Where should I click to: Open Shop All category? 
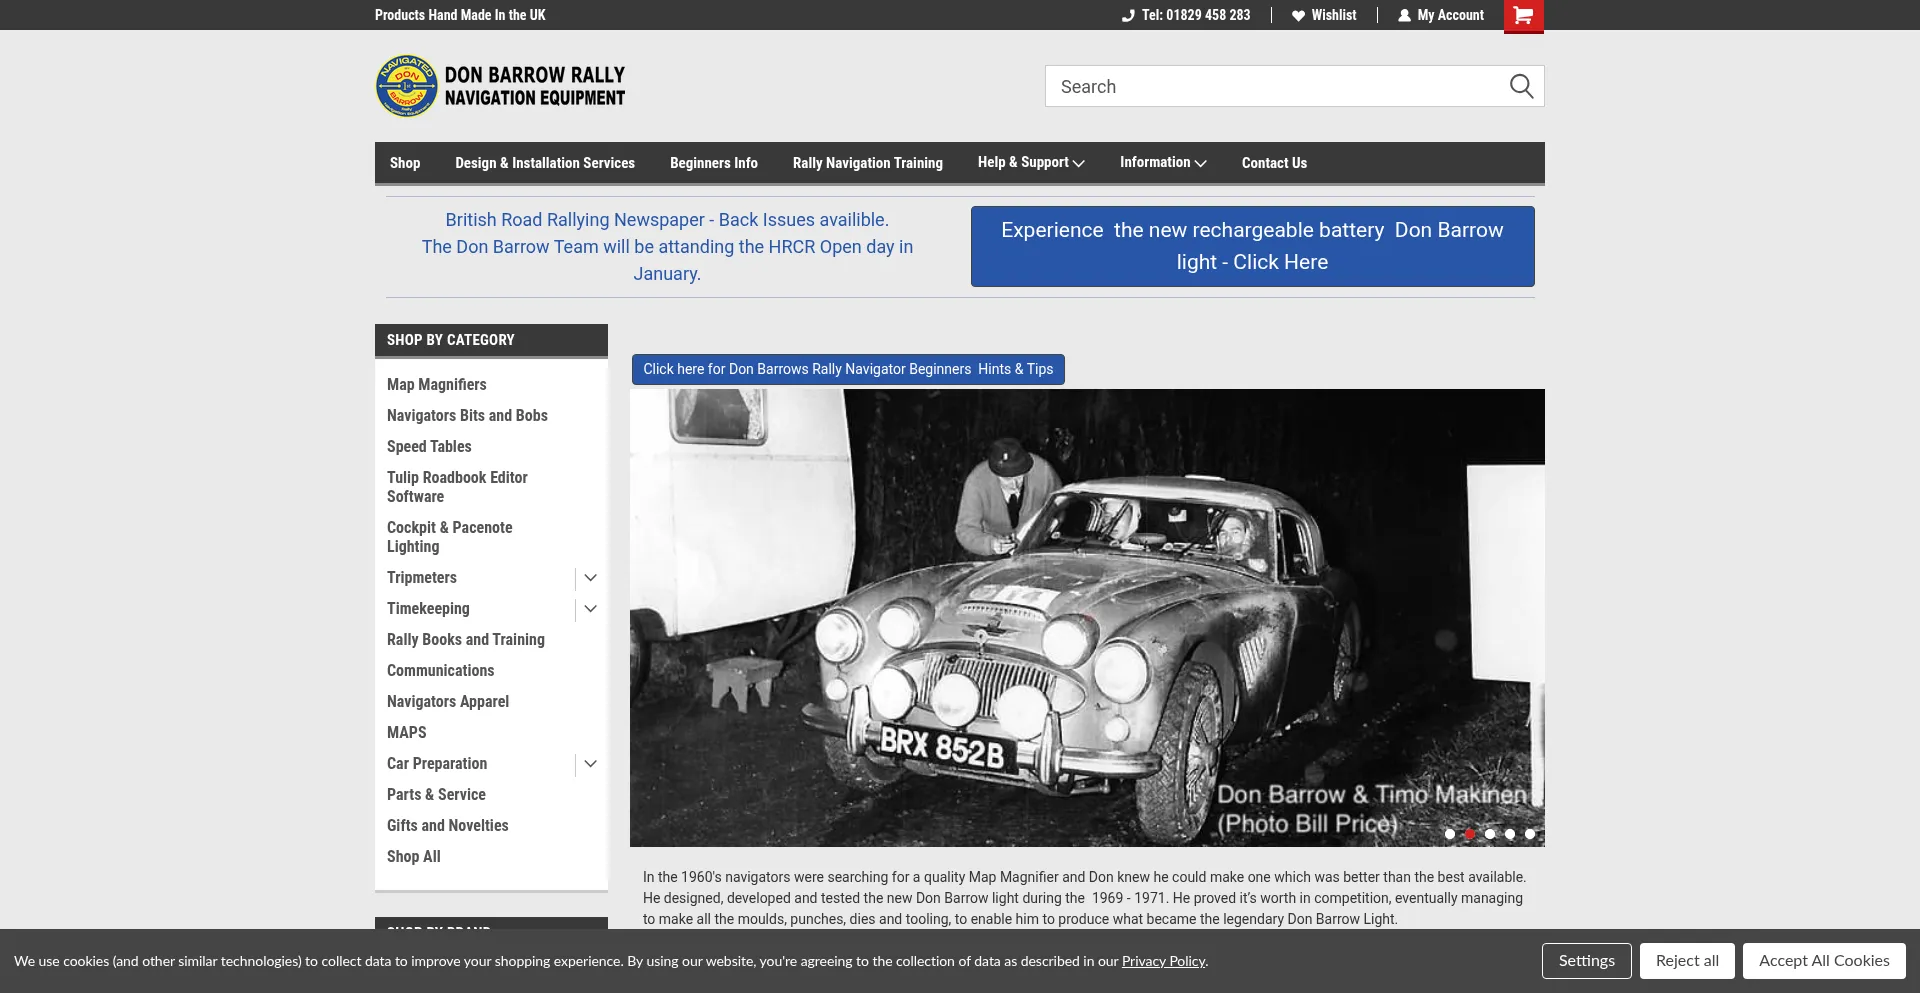414,857
